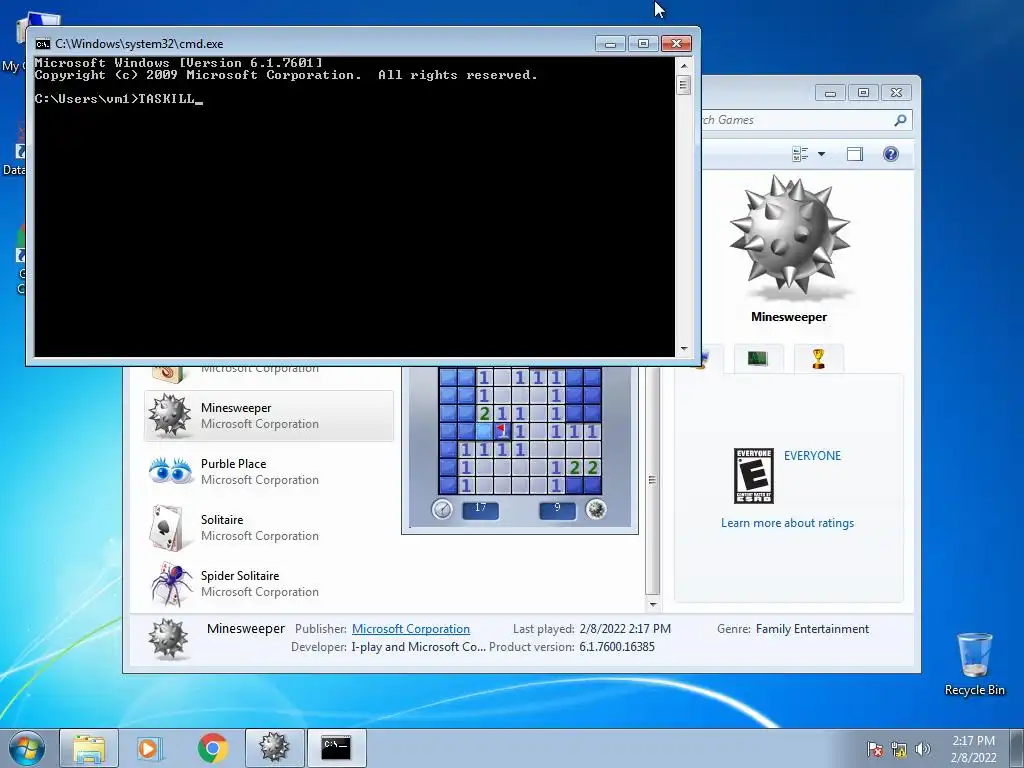Launch Google Chrome from taskbar
This screenshot has height=768, width=1024.
click(x=212, y=748)
